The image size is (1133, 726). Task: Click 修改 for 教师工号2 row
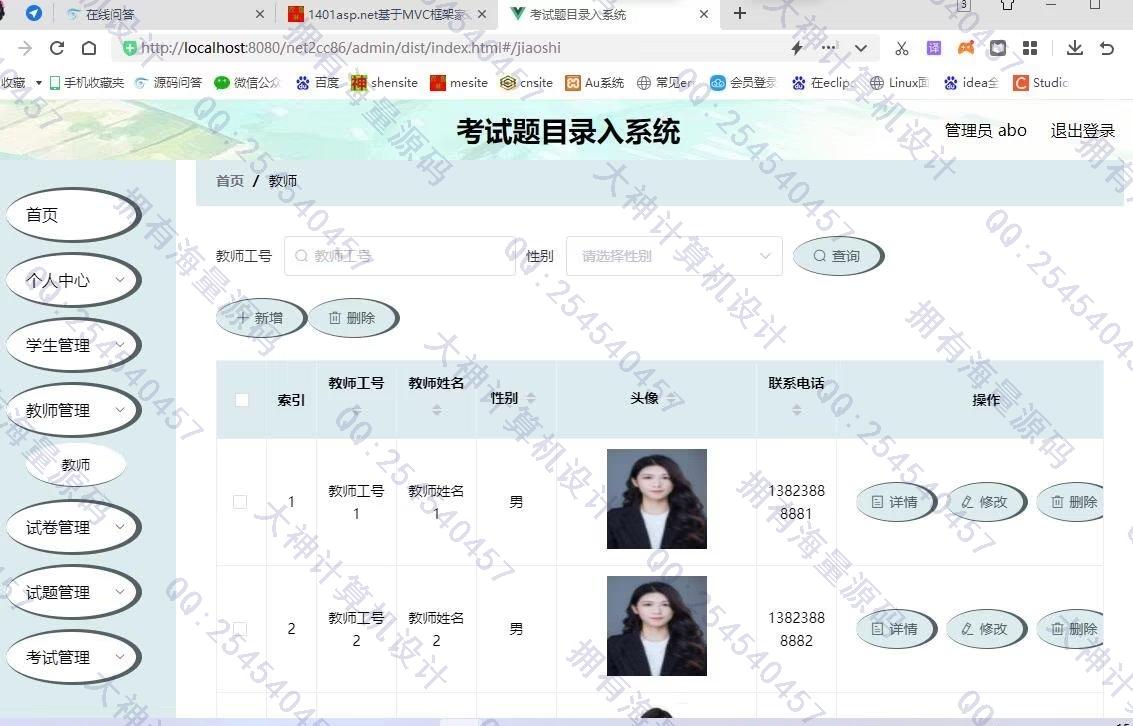(x=986, y=629)
